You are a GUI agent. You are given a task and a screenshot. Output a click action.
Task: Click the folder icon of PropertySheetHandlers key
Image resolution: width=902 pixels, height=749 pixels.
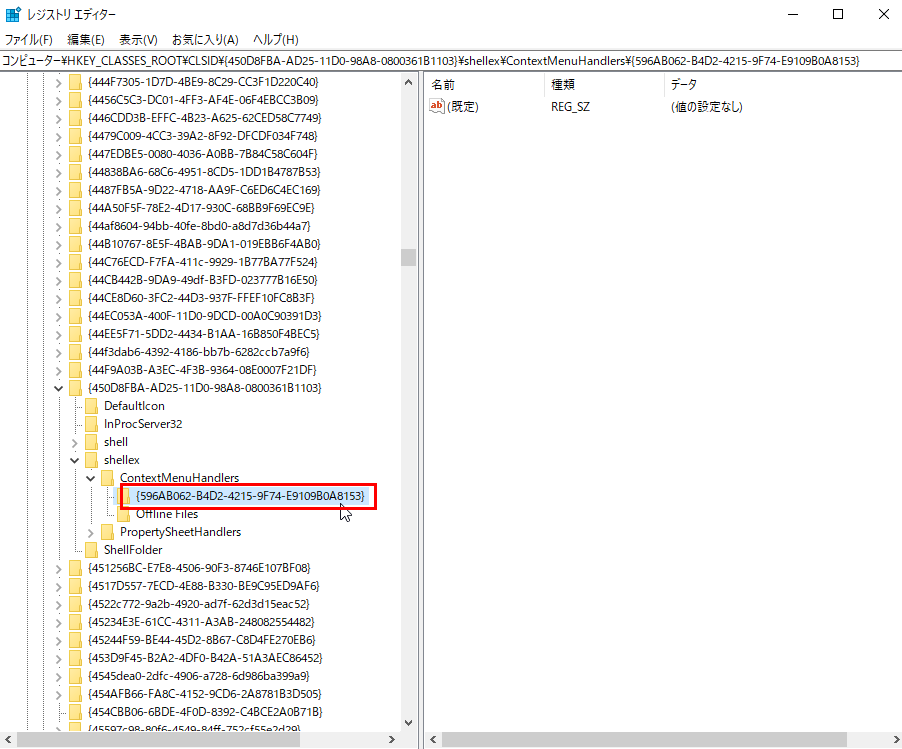107,532
